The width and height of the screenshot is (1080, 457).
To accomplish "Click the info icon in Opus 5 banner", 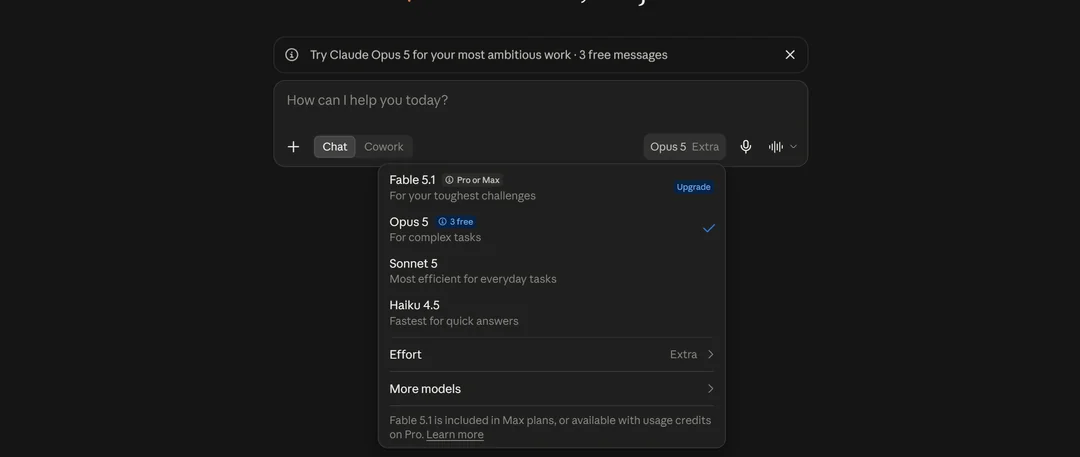I will [292, 54].
